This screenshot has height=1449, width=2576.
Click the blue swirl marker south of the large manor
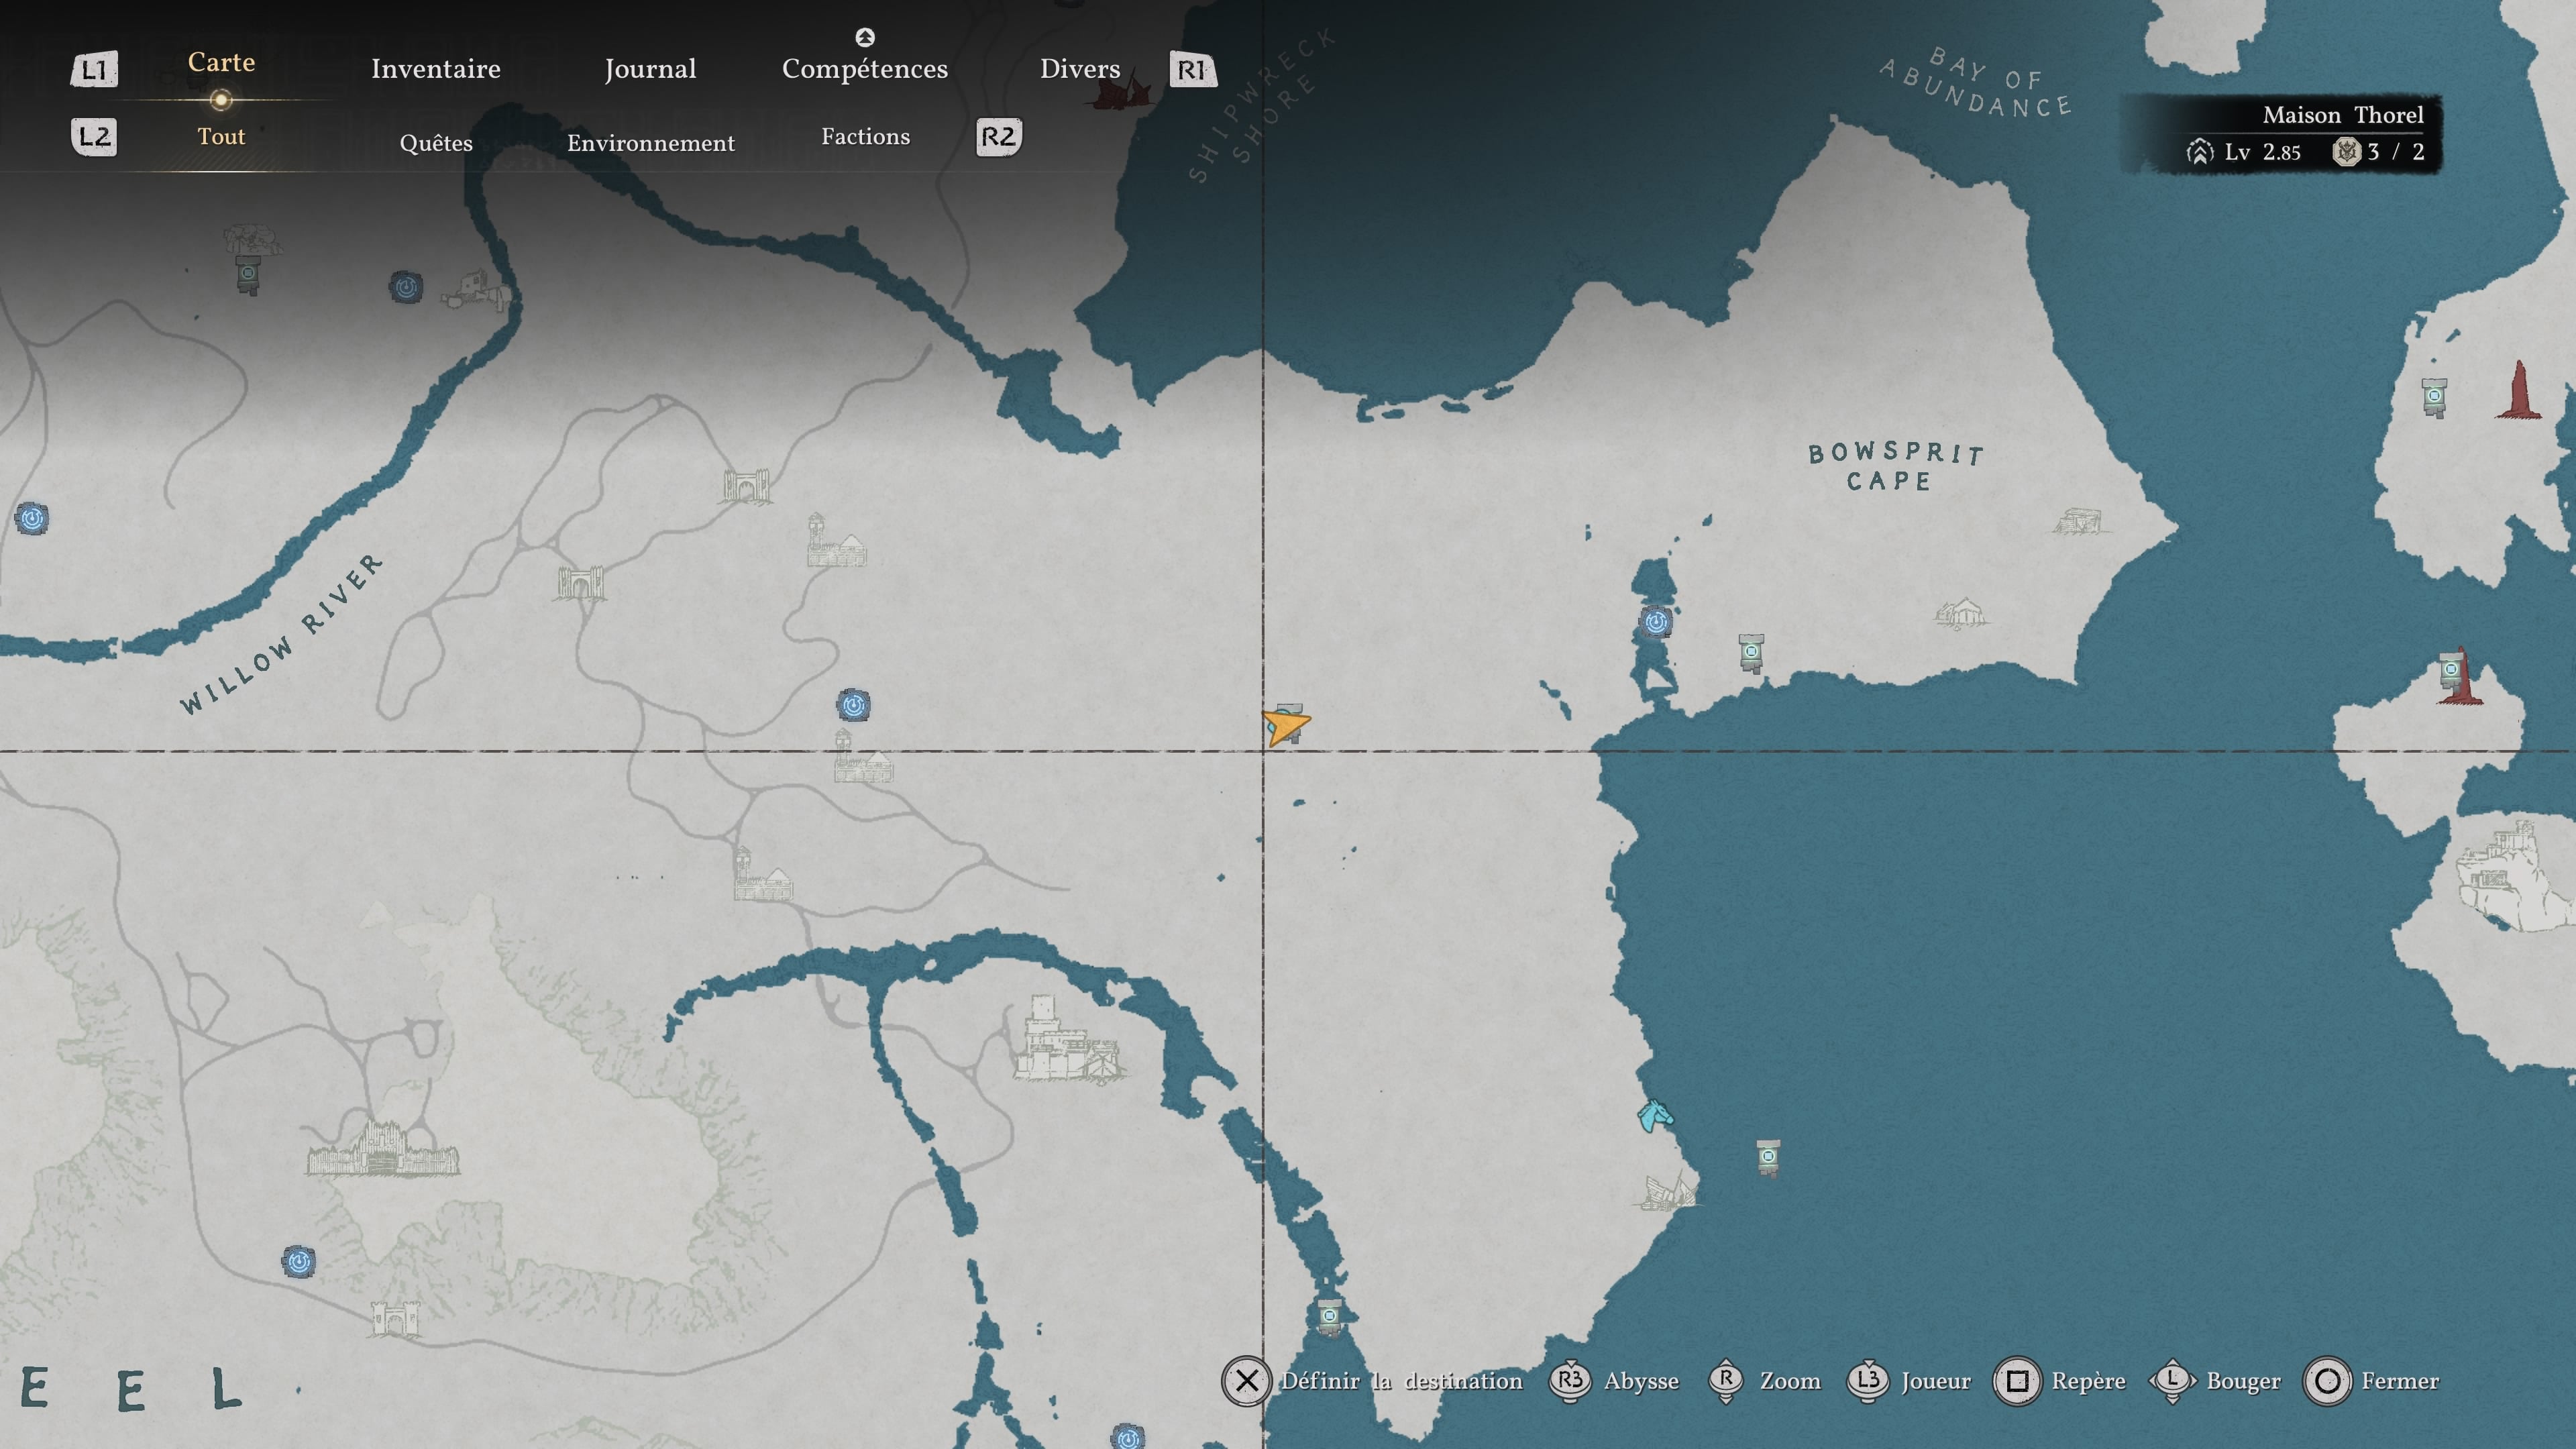(298, 1262)
